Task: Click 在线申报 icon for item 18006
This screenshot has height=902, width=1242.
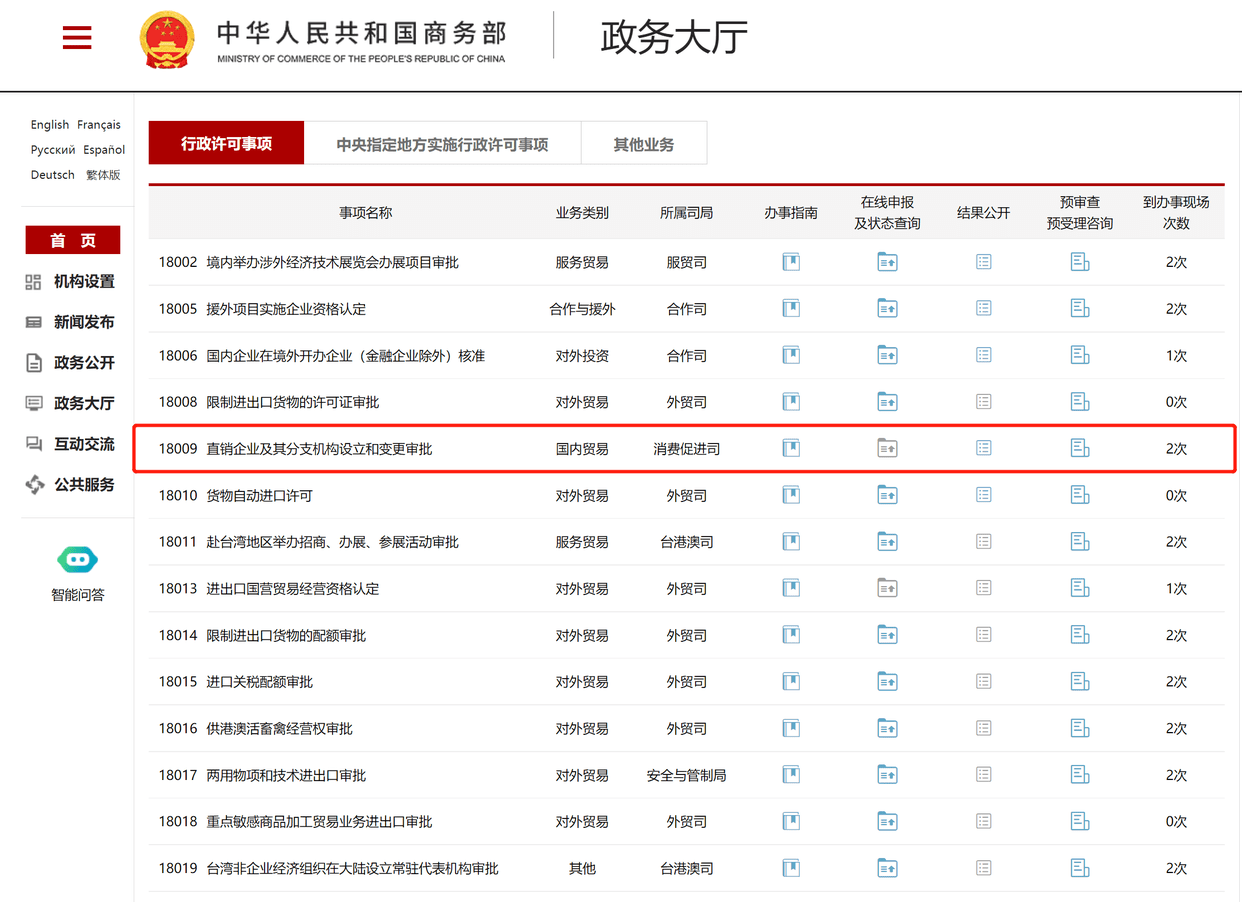Action: 887,355
